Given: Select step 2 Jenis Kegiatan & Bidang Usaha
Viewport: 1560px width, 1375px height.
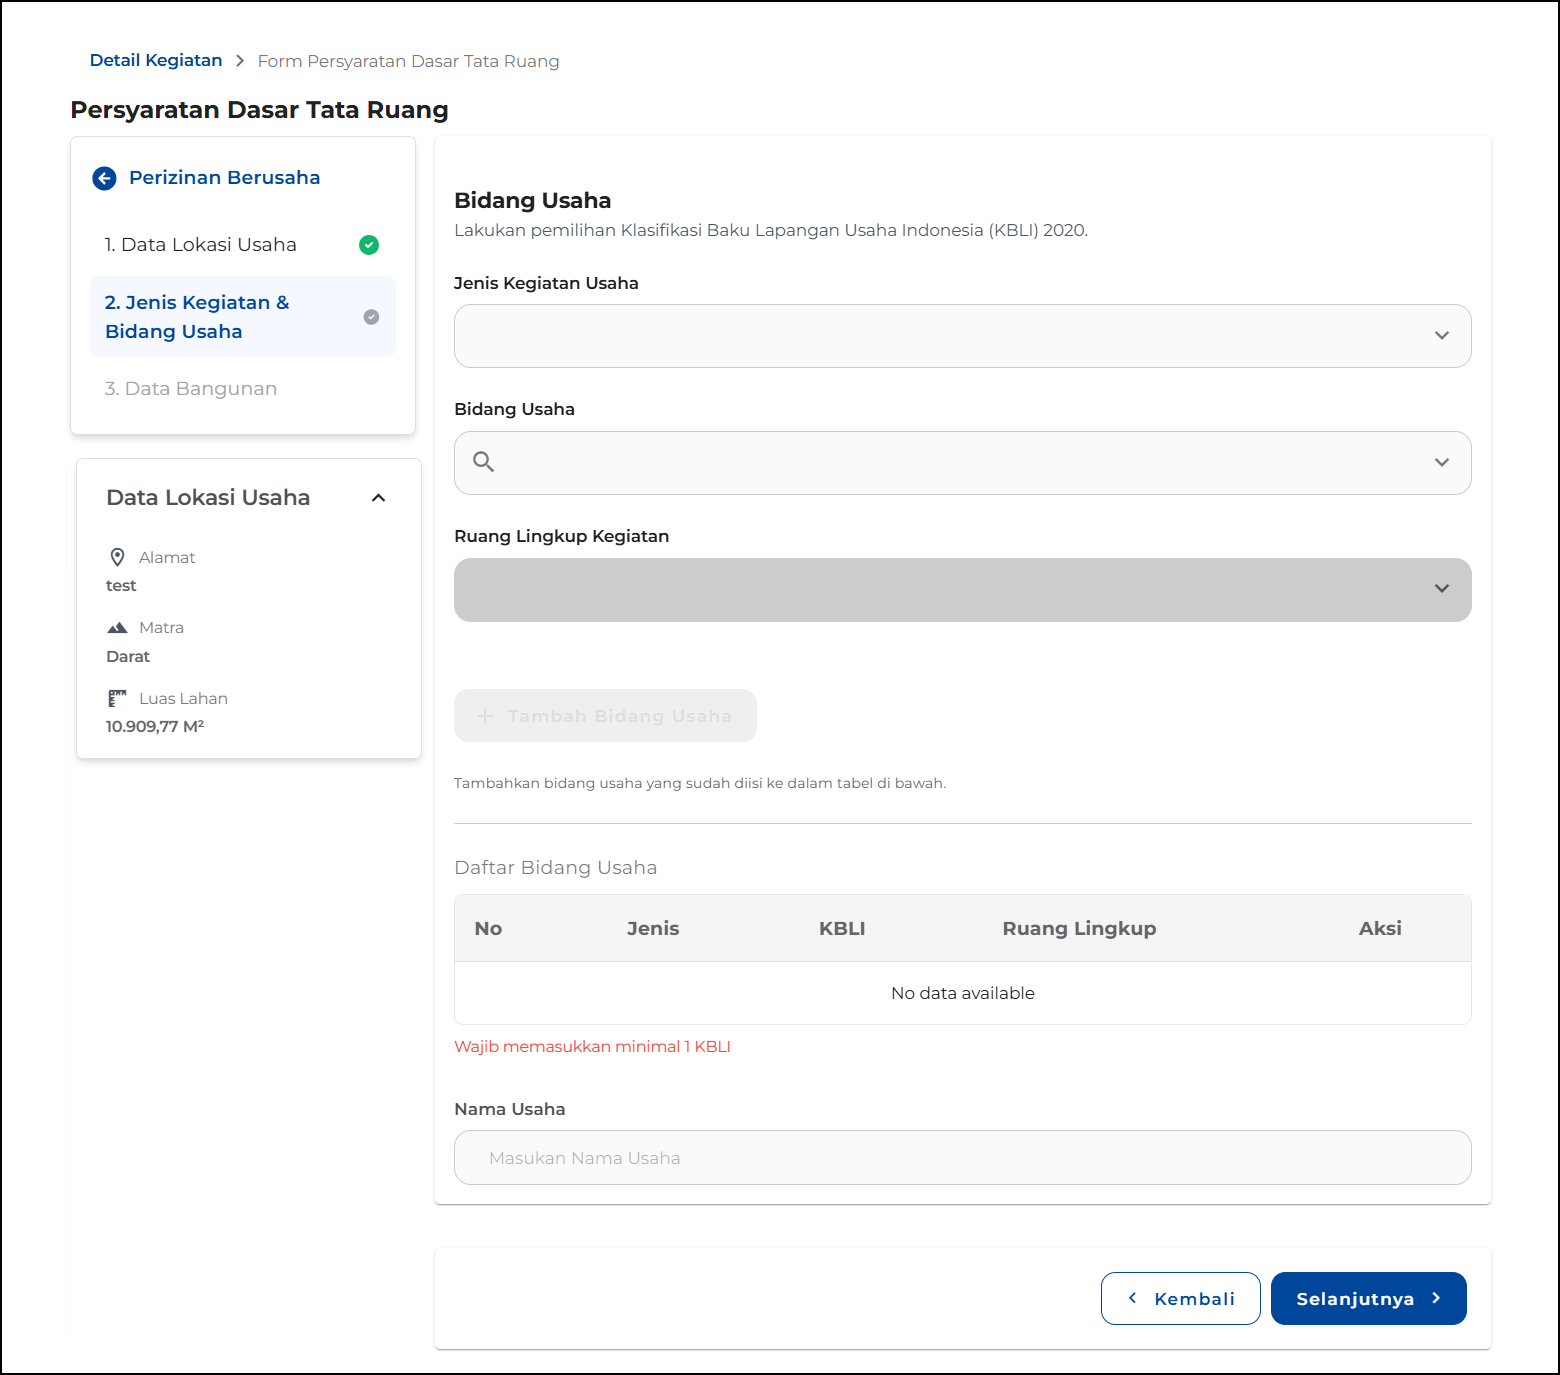Looking at the screenshot, I should [x=197, y=317].
